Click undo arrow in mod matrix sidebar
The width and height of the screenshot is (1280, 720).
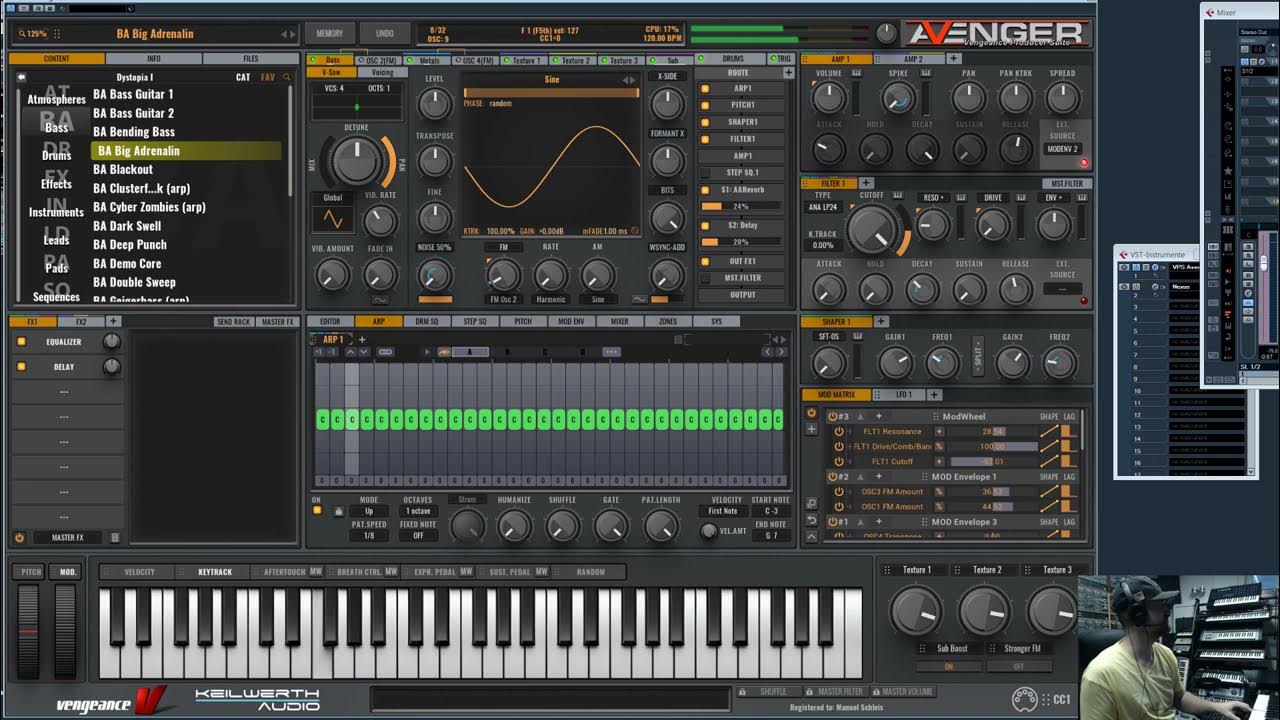point(811,520)
